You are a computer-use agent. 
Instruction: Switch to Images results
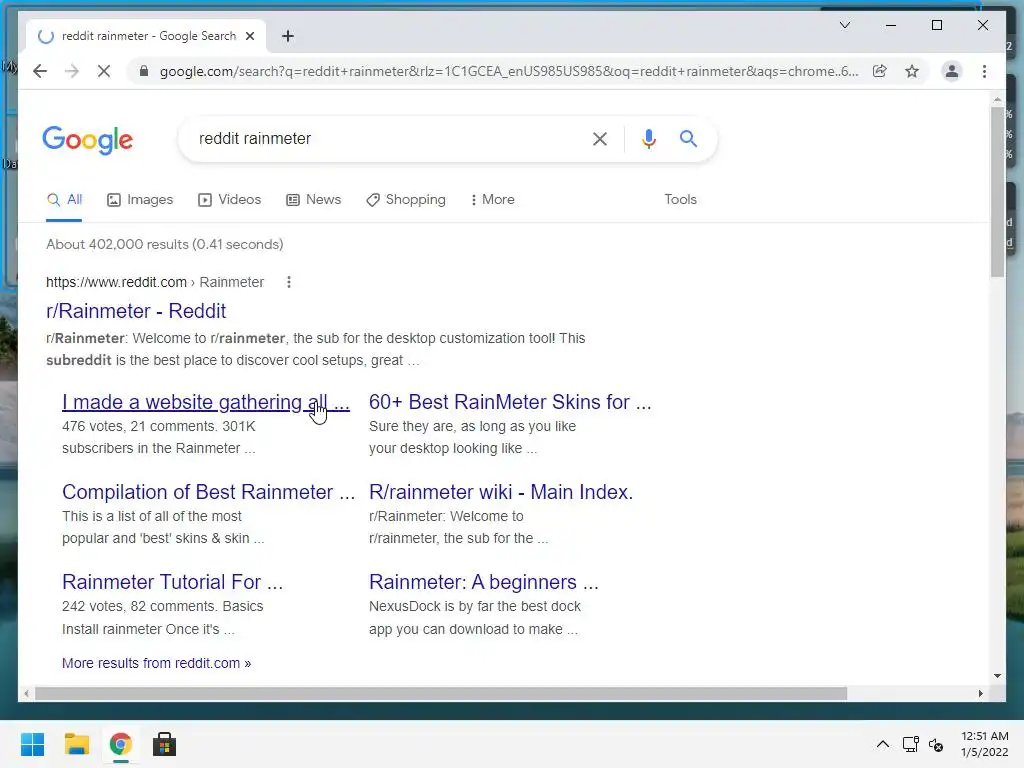tap(140, 200)
